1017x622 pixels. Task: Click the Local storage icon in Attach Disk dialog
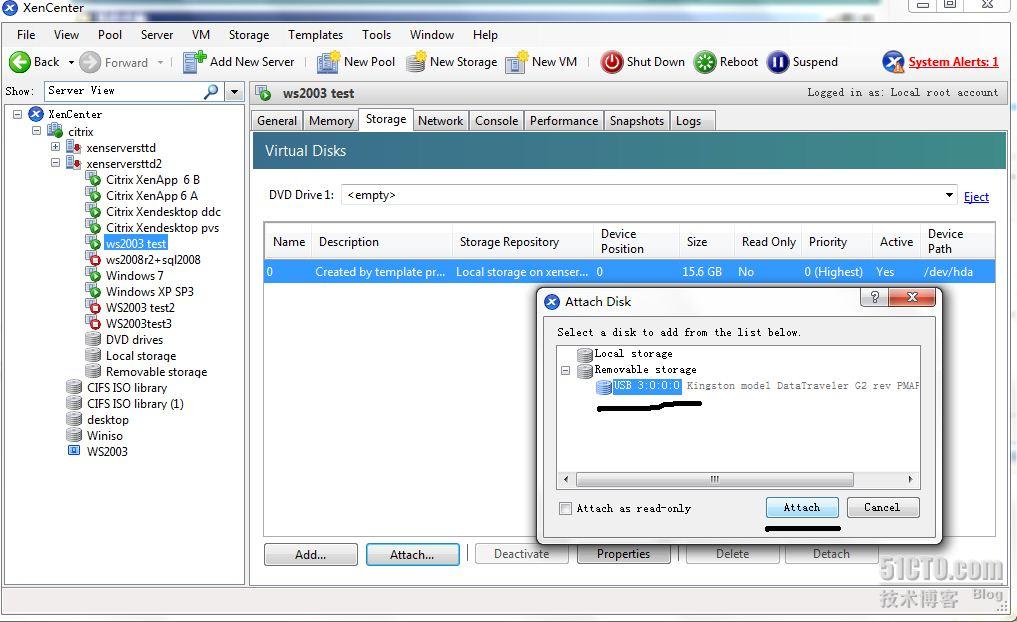[x=585, y=354]
